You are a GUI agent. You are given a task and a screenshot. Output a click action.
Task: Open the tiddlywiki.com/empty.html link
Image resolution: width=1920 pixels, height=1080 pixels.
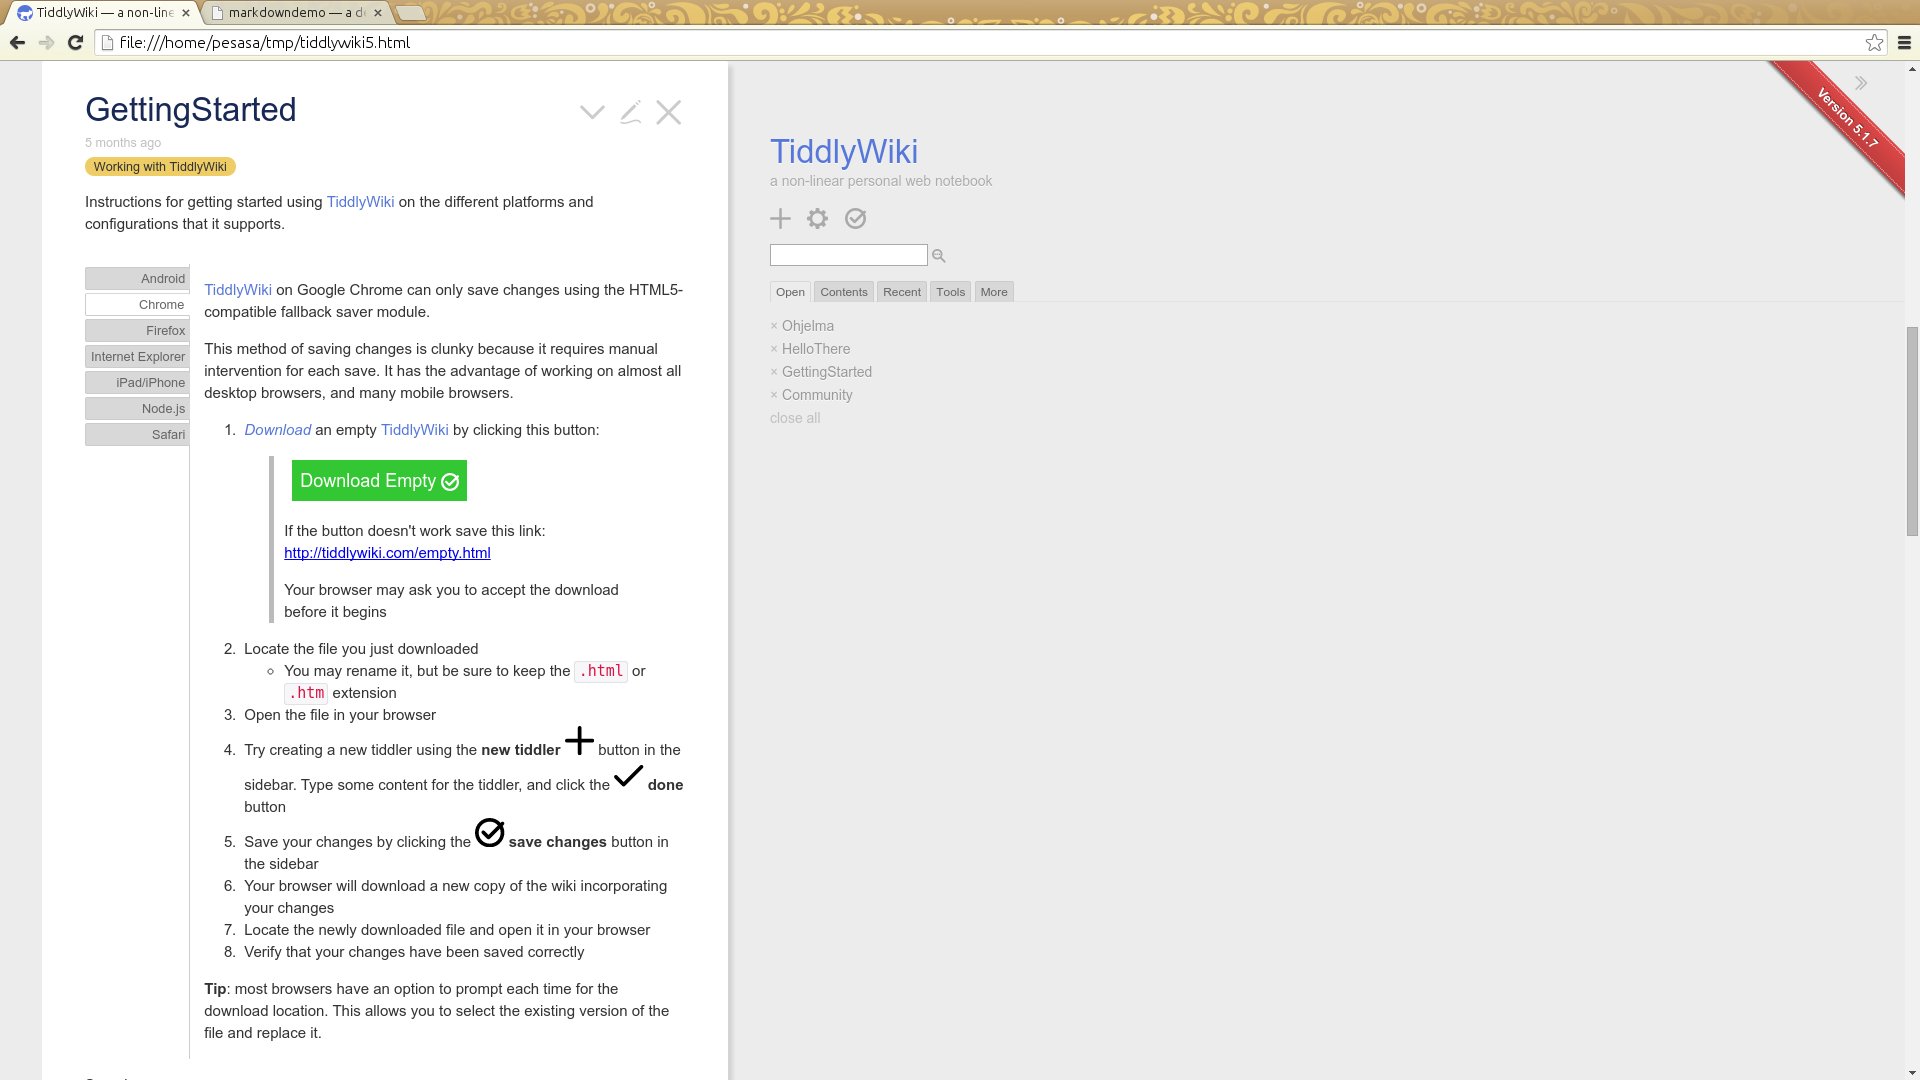point(387,553)
